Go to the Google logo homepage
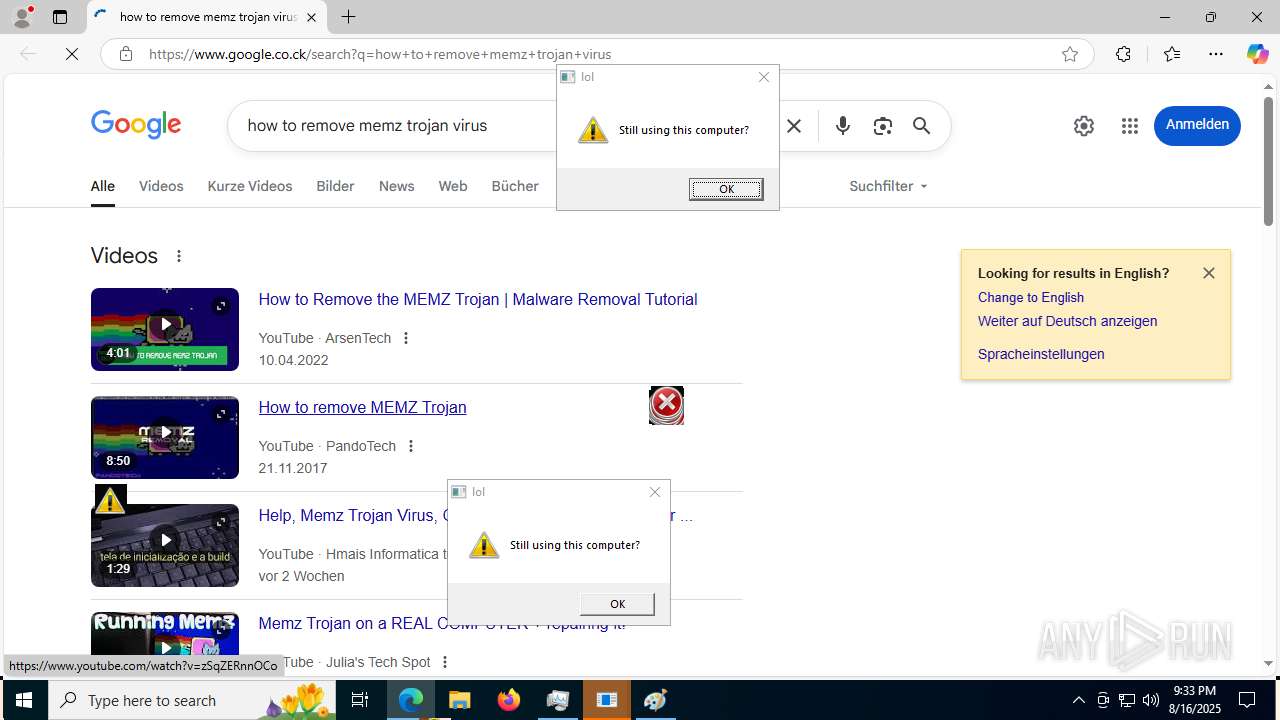The height and width of the screenshot is (720, 1280). 136,125
